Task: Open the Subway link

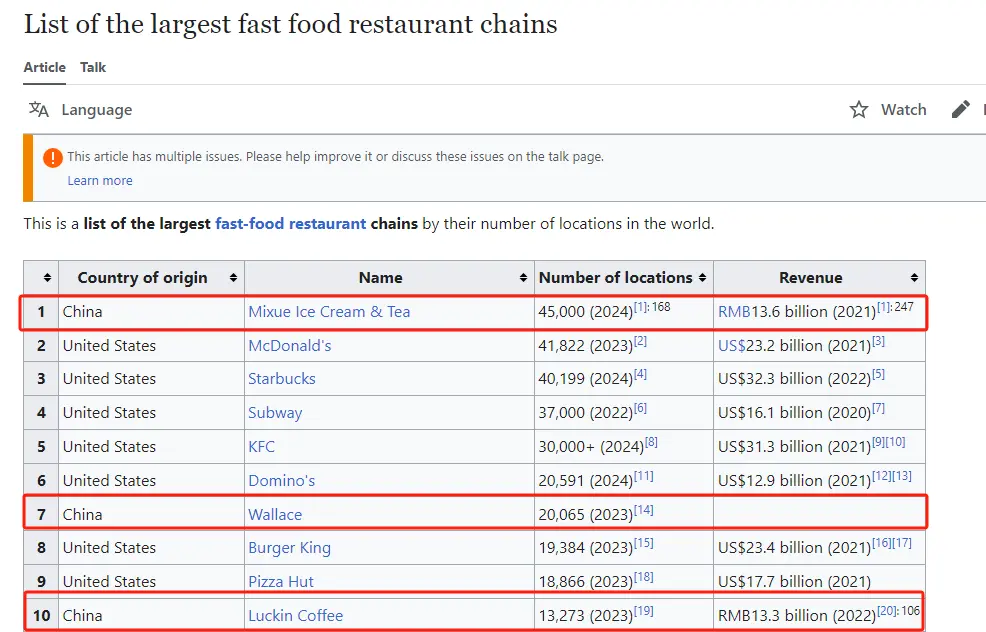Action: tap(275, 413)
